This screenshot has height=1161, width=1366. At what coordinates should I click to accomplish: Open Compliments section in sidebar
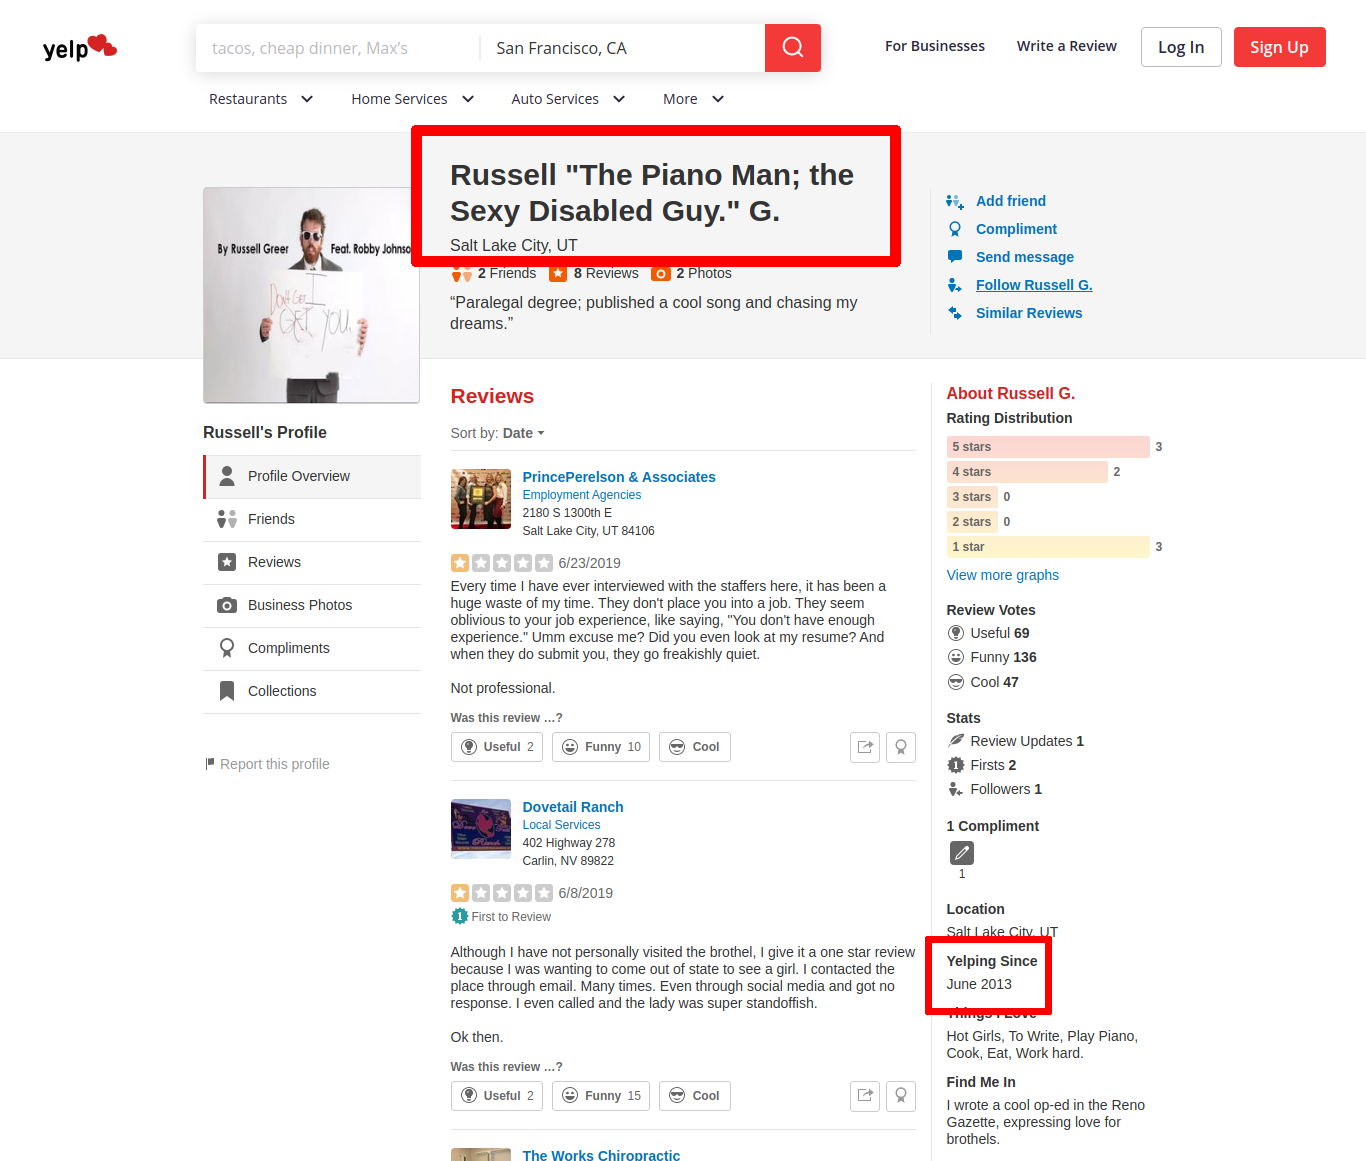coord(312,648)
